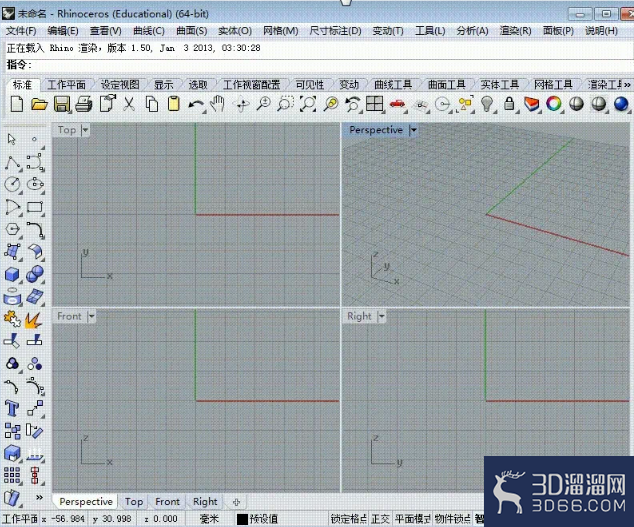Open the Right viewport dropdown arrow
The width and height of the screenshot is (634, 527).
(381, 316)
